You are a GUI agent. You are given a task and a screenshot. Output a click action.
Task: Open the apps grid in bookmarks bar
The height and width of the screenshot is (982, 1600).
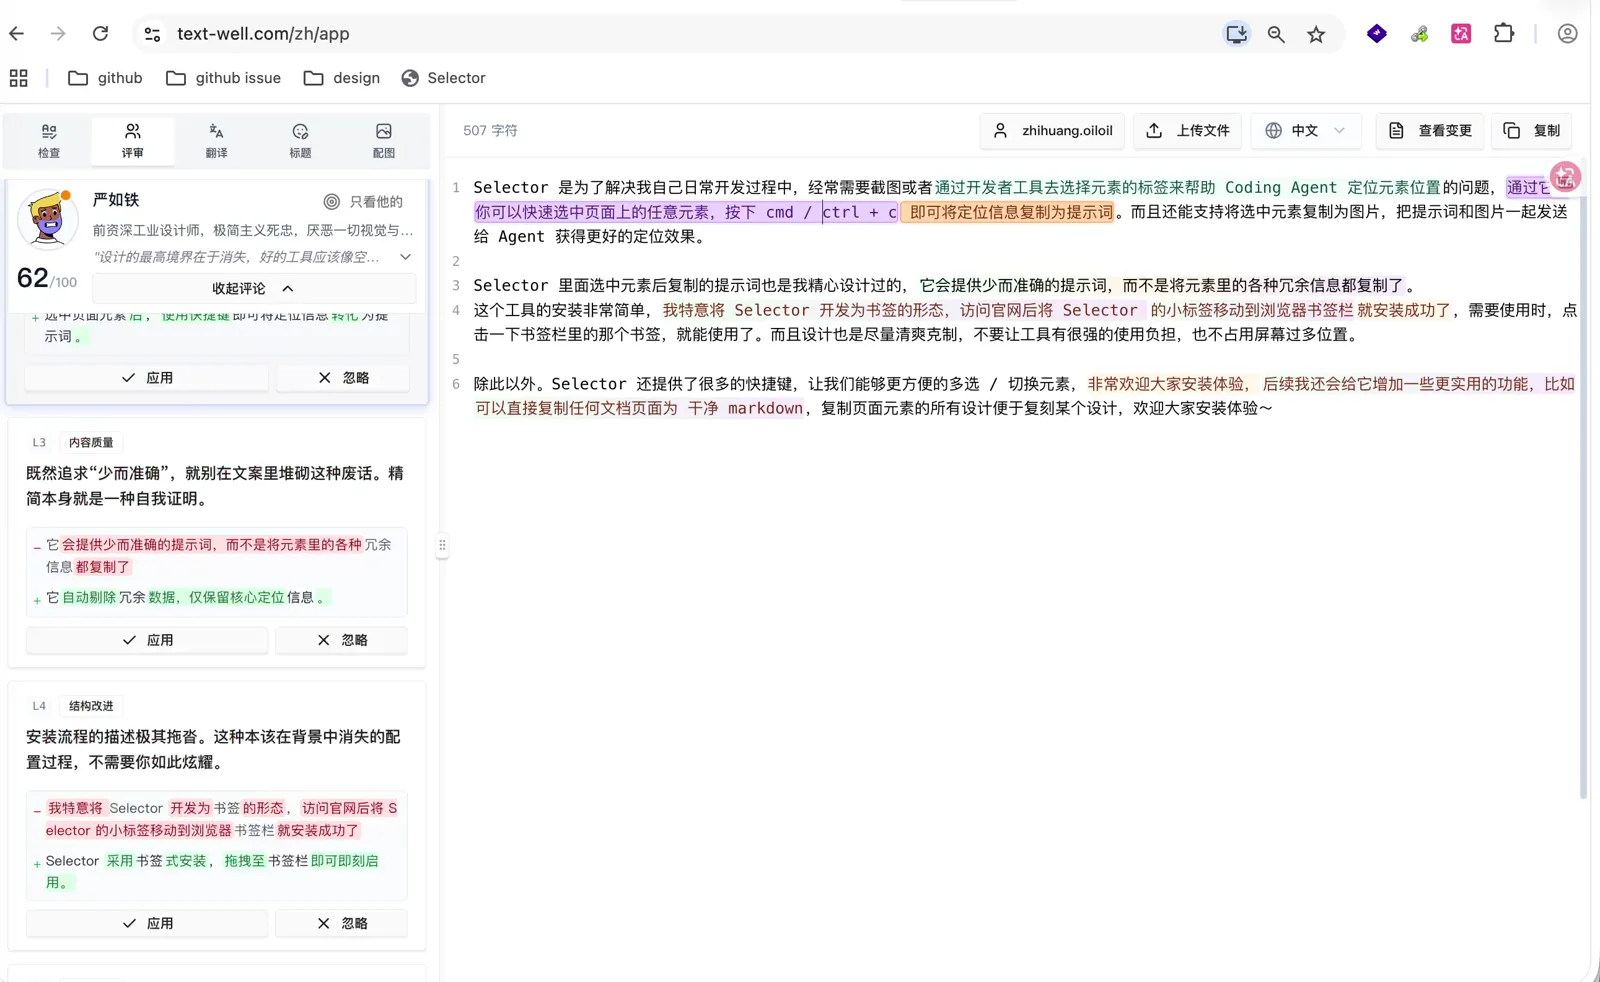click(18, 78)
